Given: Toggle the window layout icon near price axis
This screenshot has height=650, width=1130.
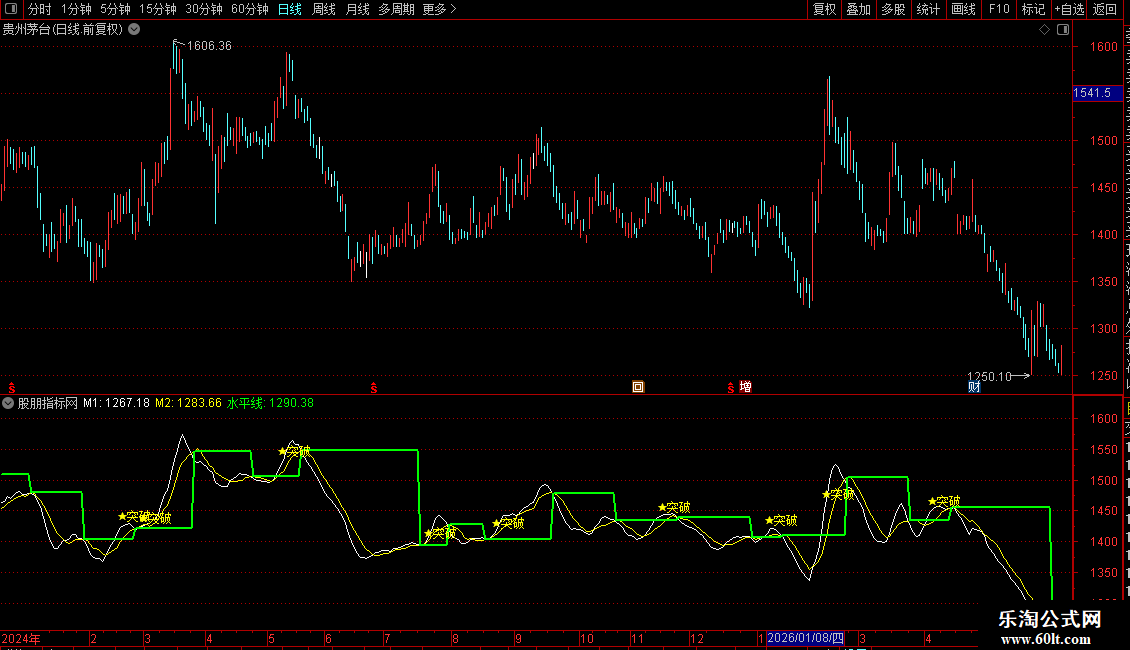Looking at the screenshot, I should 1063,30.
